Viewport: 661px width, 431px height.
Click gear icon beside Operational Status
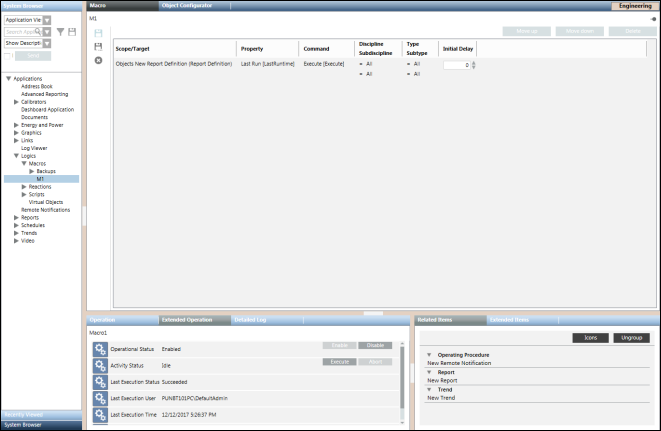pos(100,349)
